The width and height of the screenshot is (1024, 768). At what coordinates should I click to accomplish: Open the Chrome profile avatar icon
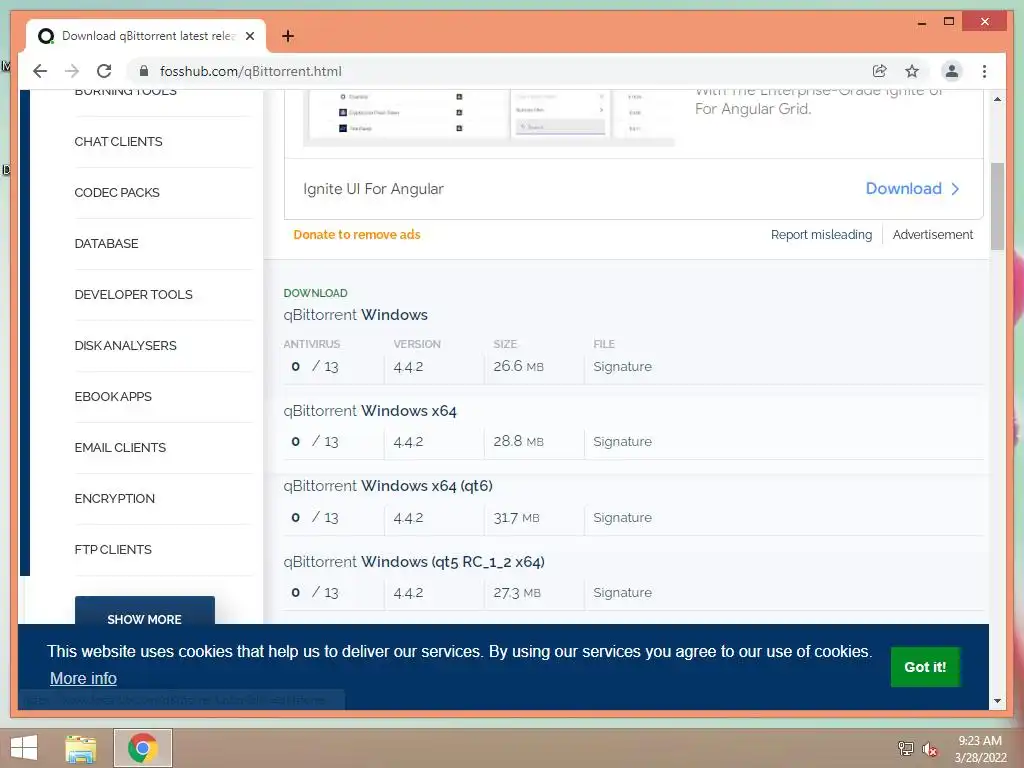coord(952,71)
